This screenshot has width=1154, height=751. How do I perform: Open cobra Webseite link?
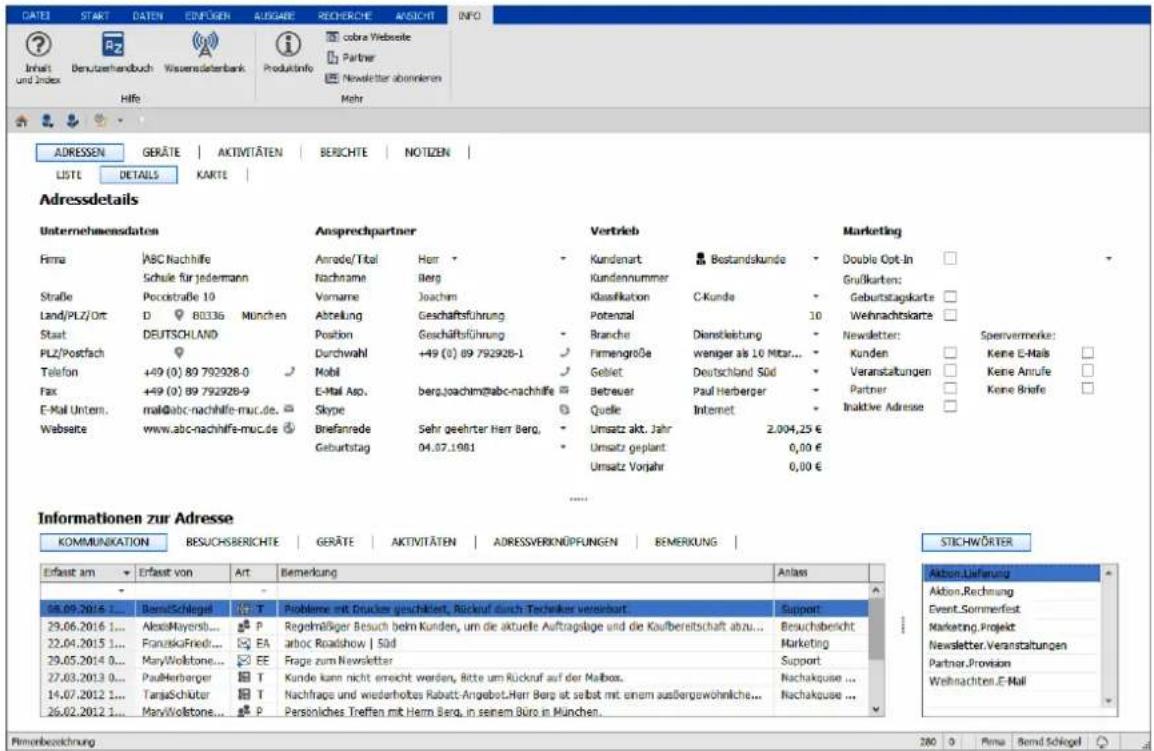pyautogui.click(x=369, y=37)
